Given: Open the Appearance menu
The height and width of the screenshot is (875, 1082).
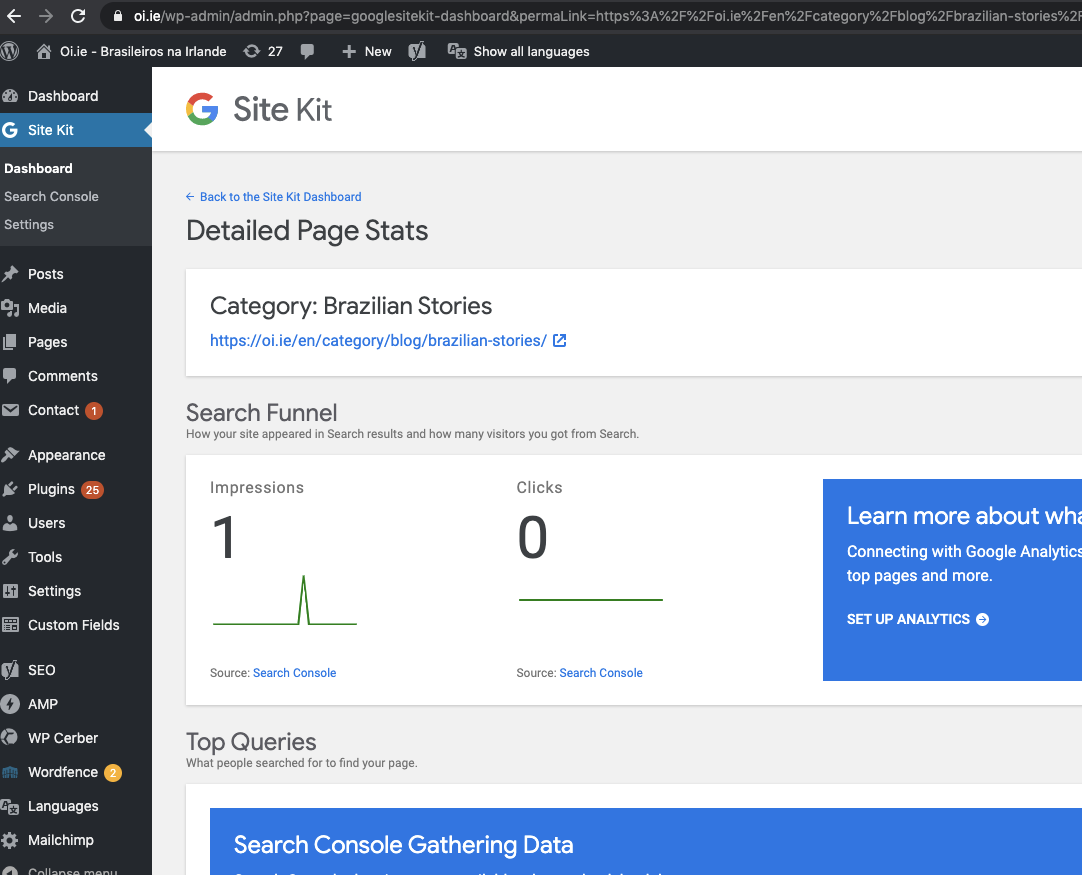Looking at the screenshot, I should coord(76,455).
